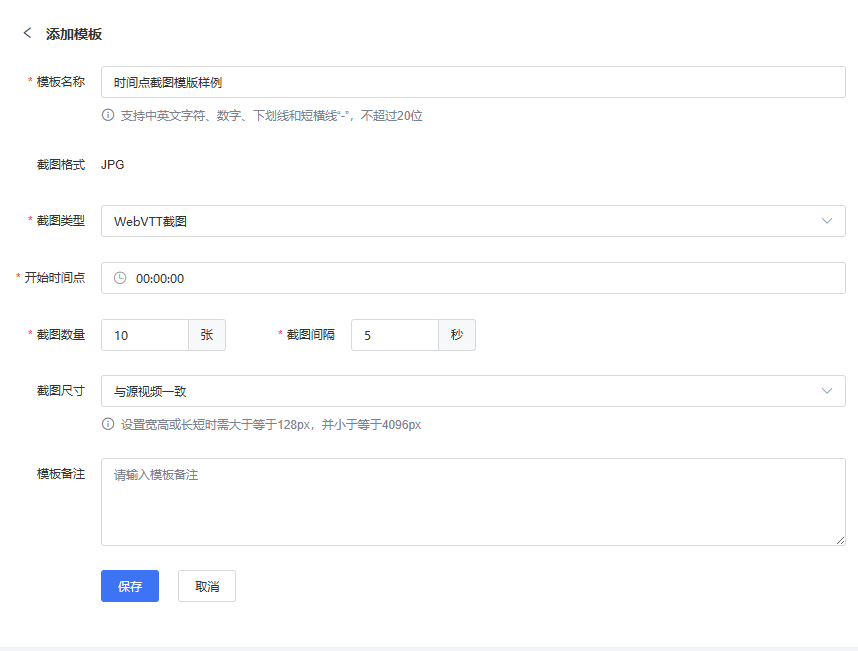Select the 截图数量 input containing 10
Viewport: 858px width, 651px height.
pyautogui.click(x=145, y=335)
